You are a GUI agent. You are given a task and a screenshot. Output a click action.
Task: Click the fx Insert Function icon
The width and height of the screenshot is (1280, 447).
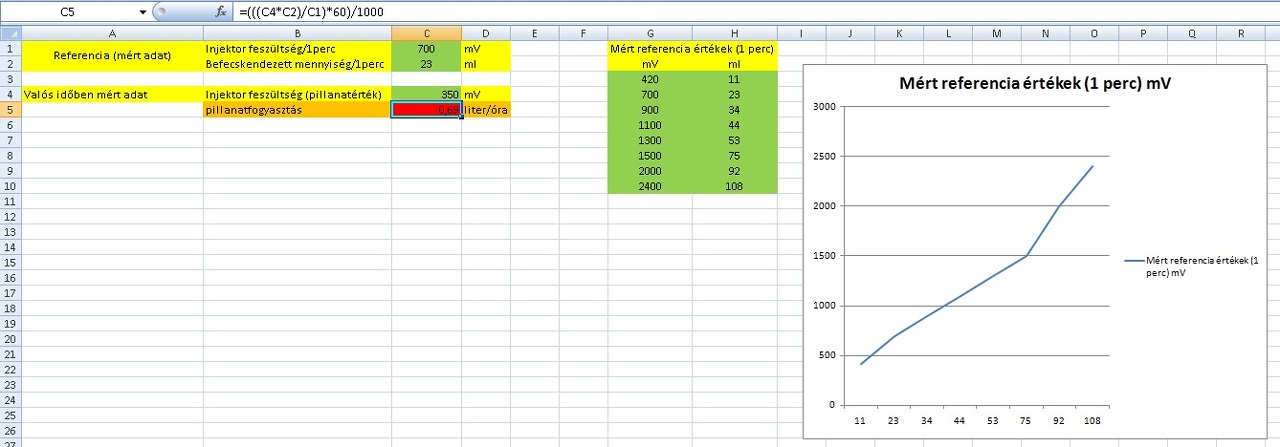pos(221,11)
